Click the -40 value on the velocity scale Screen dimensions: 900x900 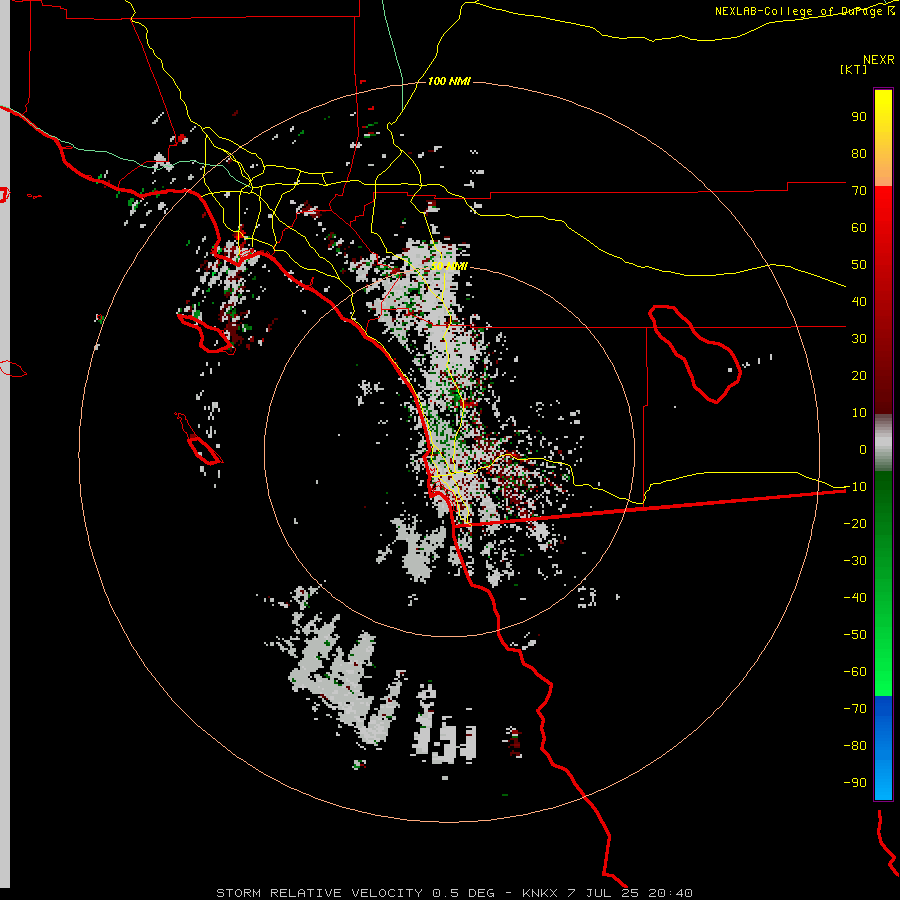pyautogui.click(x=855, y=598)
